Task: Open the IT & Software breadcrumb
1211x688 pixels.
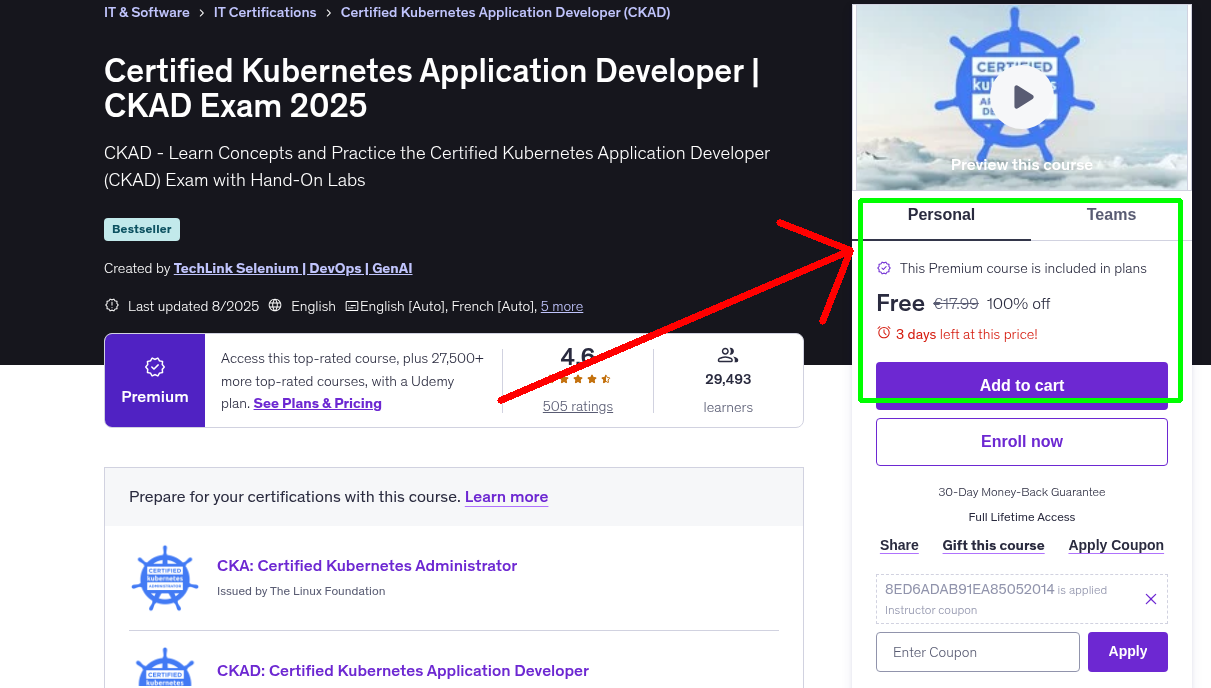Action: point(147,13)
